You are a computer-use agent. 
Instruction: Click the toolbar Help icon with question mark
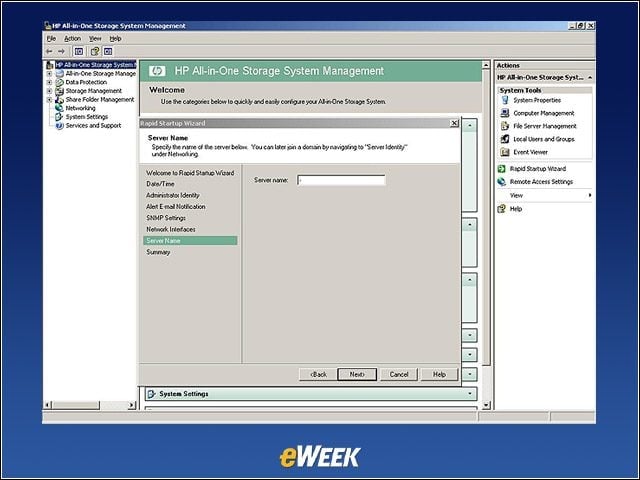pos(95,51)
